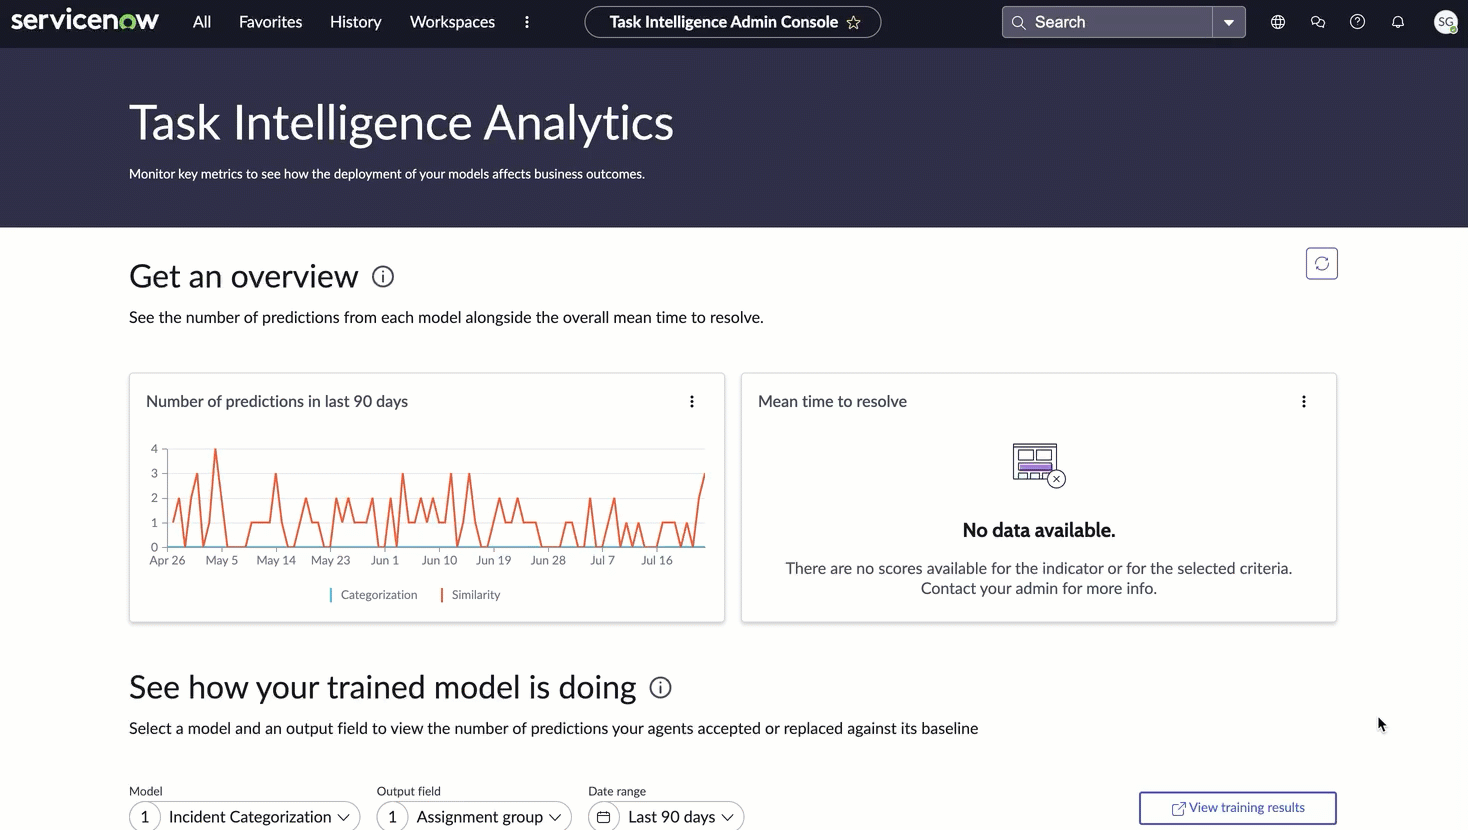Image resolution: width=1468 pixels, height=830 pixels.
Task: Click the Apr 26 axis label
Action: tap(167, 561)
